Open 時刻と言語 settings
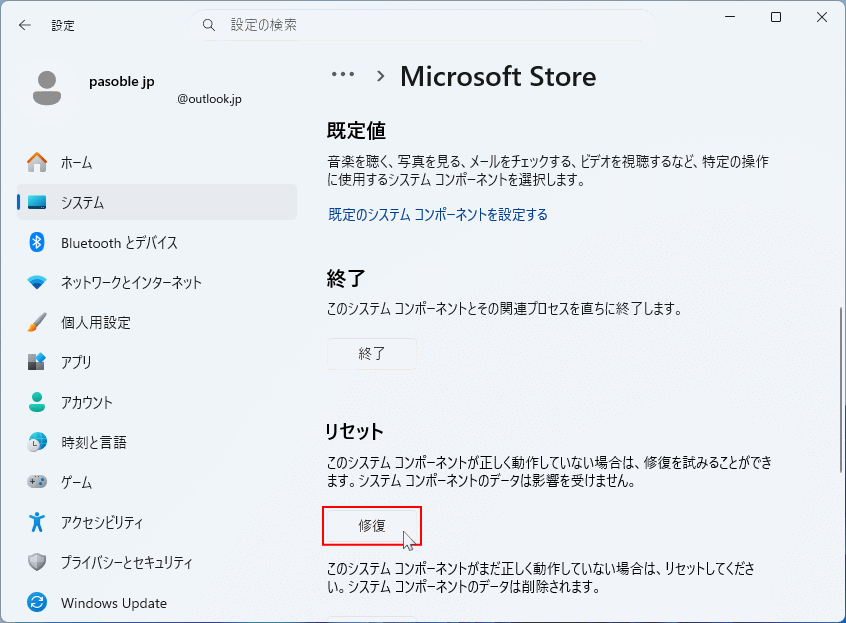 tap(157, 442)
